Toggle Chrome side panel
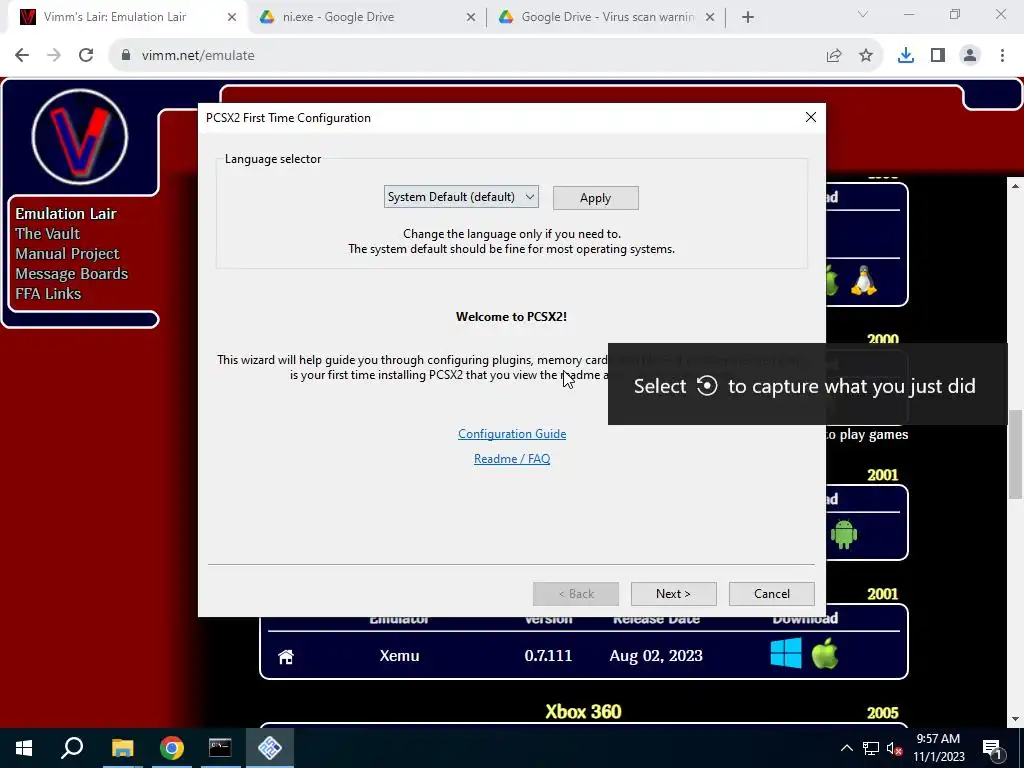Screen dimensions: 1024x768 tap(938, 56)
